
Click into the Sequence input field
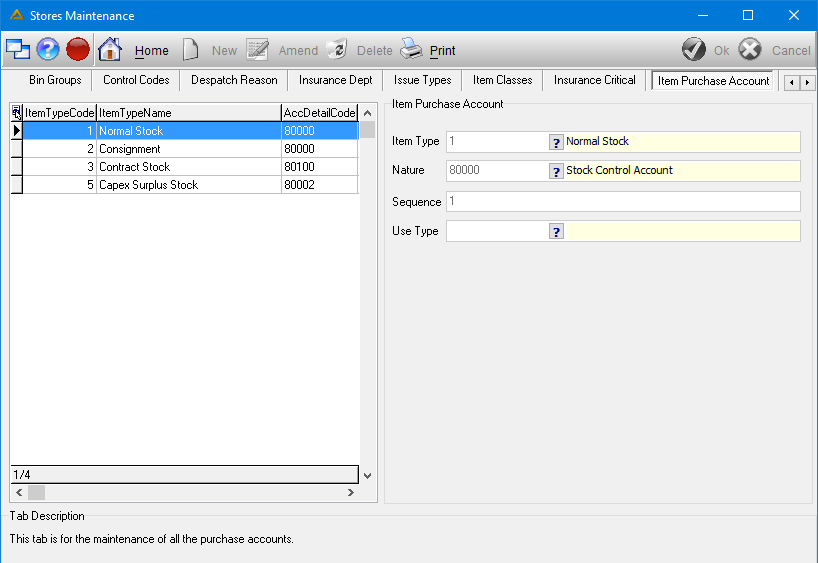tap(623, 201)
